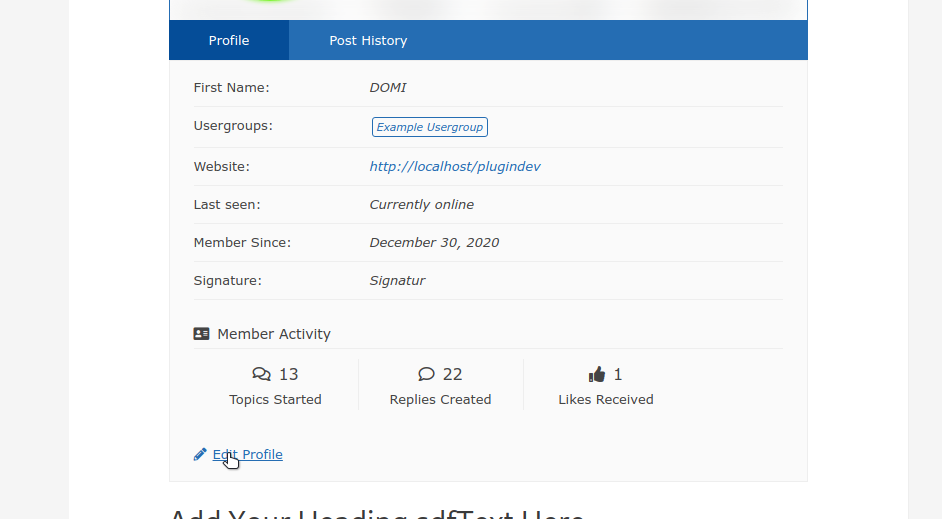Screen dimensions: 942x519
Task: Click the replies created count 22
Action: tap(452, 374)
